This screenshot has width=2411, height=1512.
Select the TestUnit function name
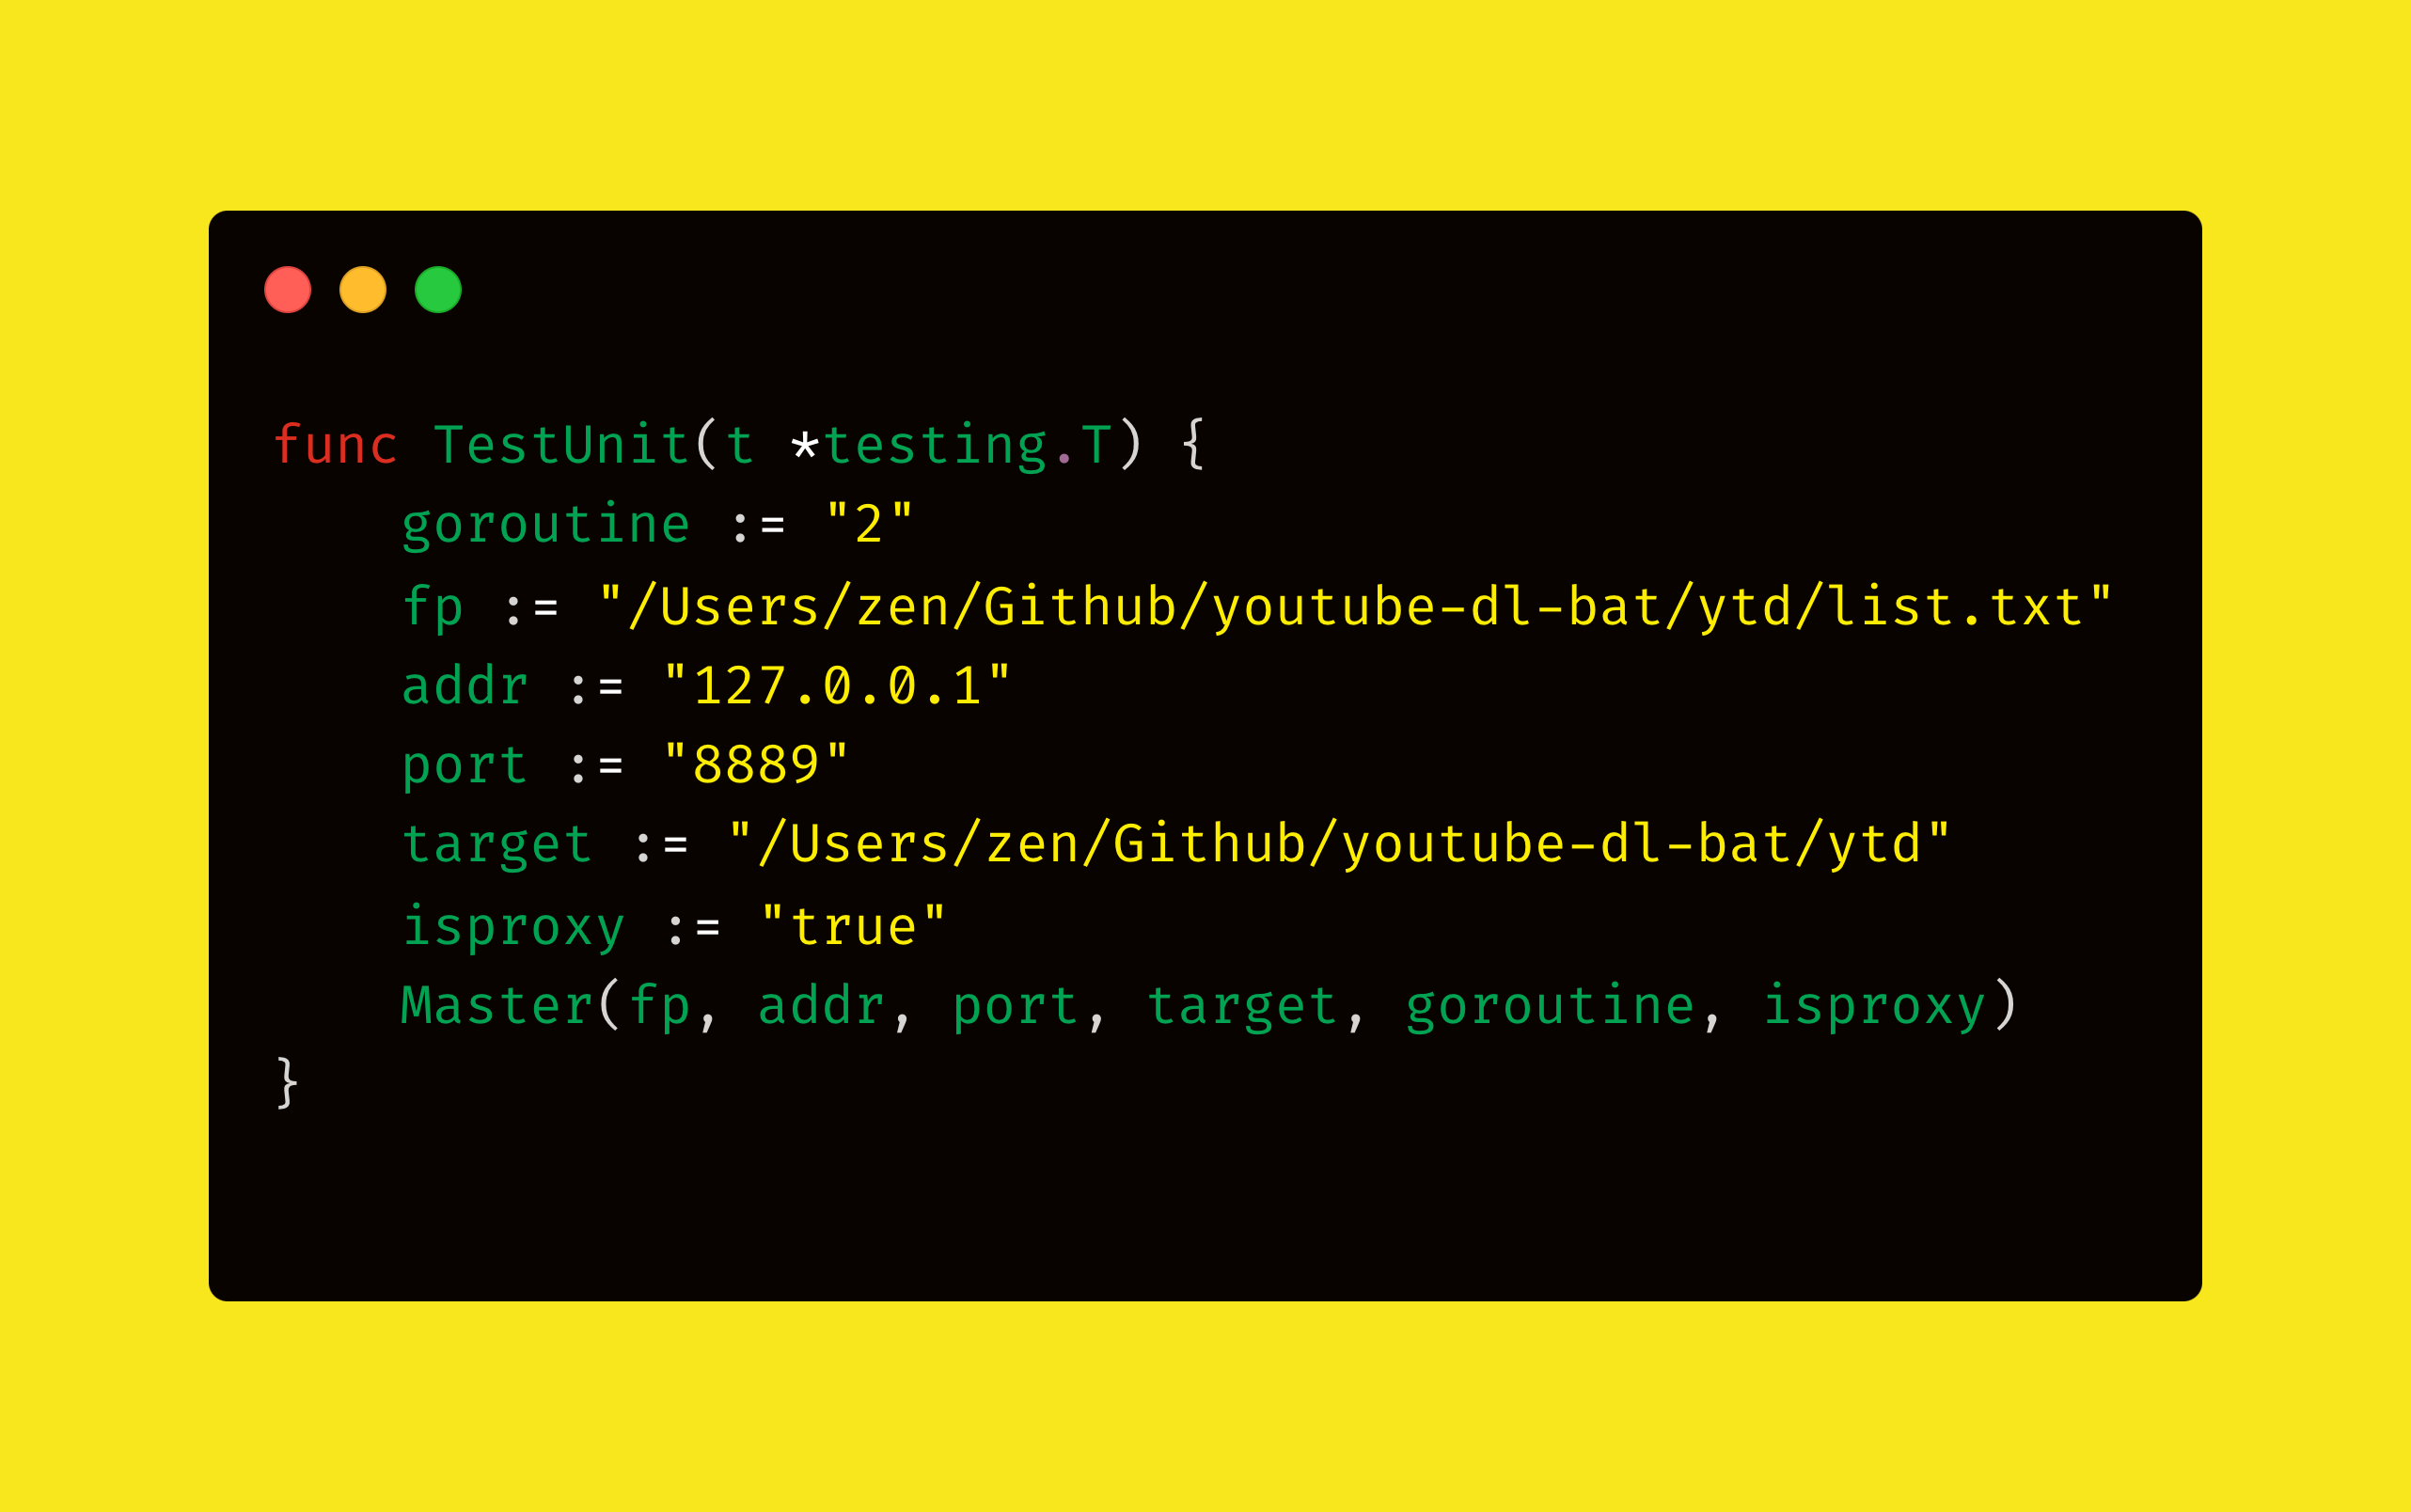(561, 444)
